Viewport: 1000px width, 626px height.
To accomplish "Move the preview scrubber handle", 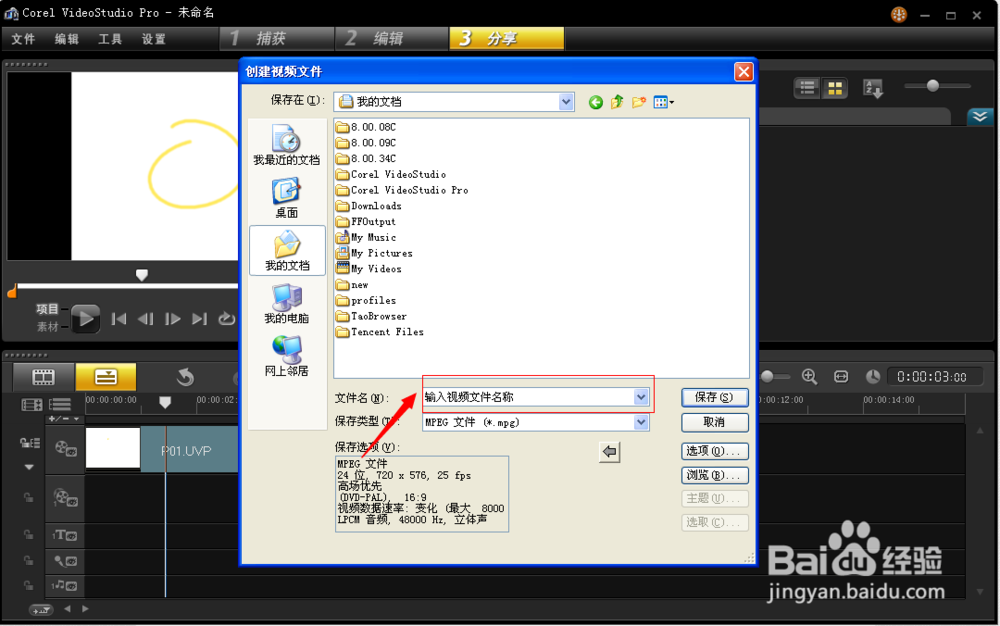I will point(142,275).
